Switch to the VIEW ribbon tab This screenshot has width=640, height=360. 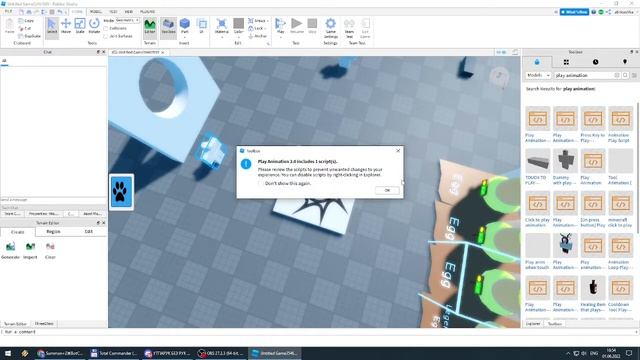tap(129, 11)
